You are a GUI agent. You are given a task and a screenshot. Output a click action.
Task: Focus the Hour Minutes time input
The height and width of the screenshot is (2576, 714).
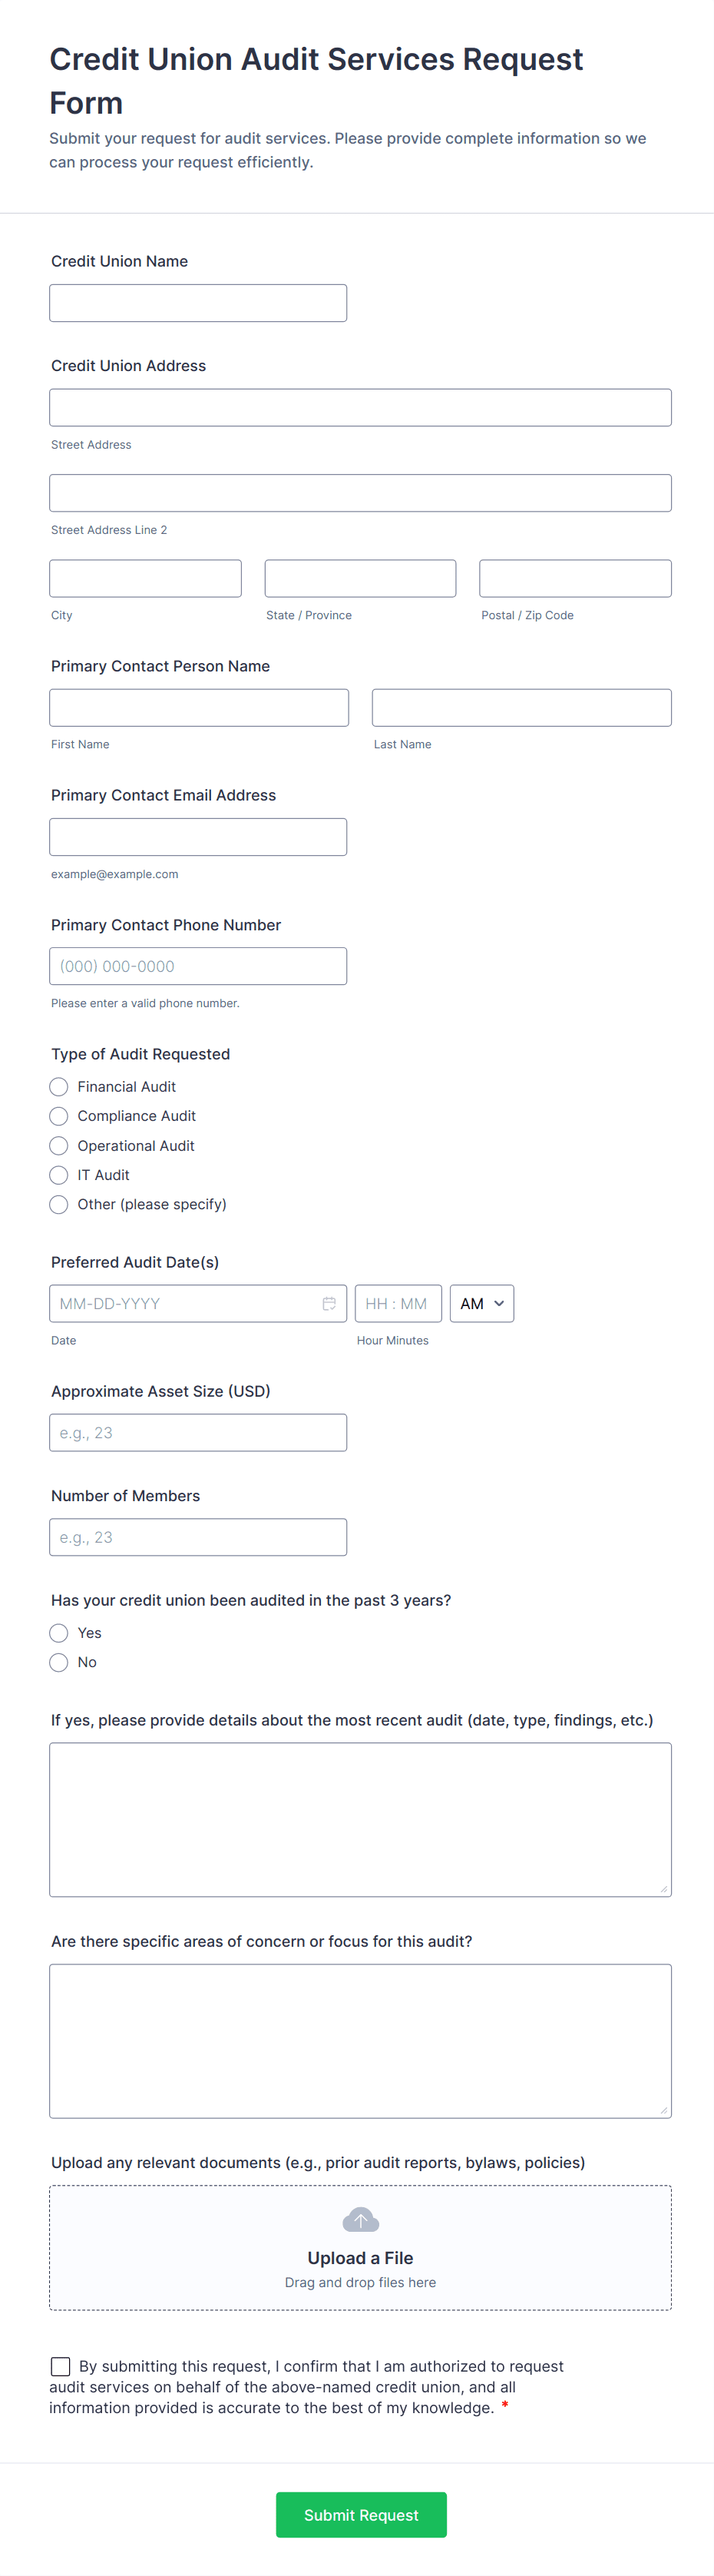[397, 1303]
